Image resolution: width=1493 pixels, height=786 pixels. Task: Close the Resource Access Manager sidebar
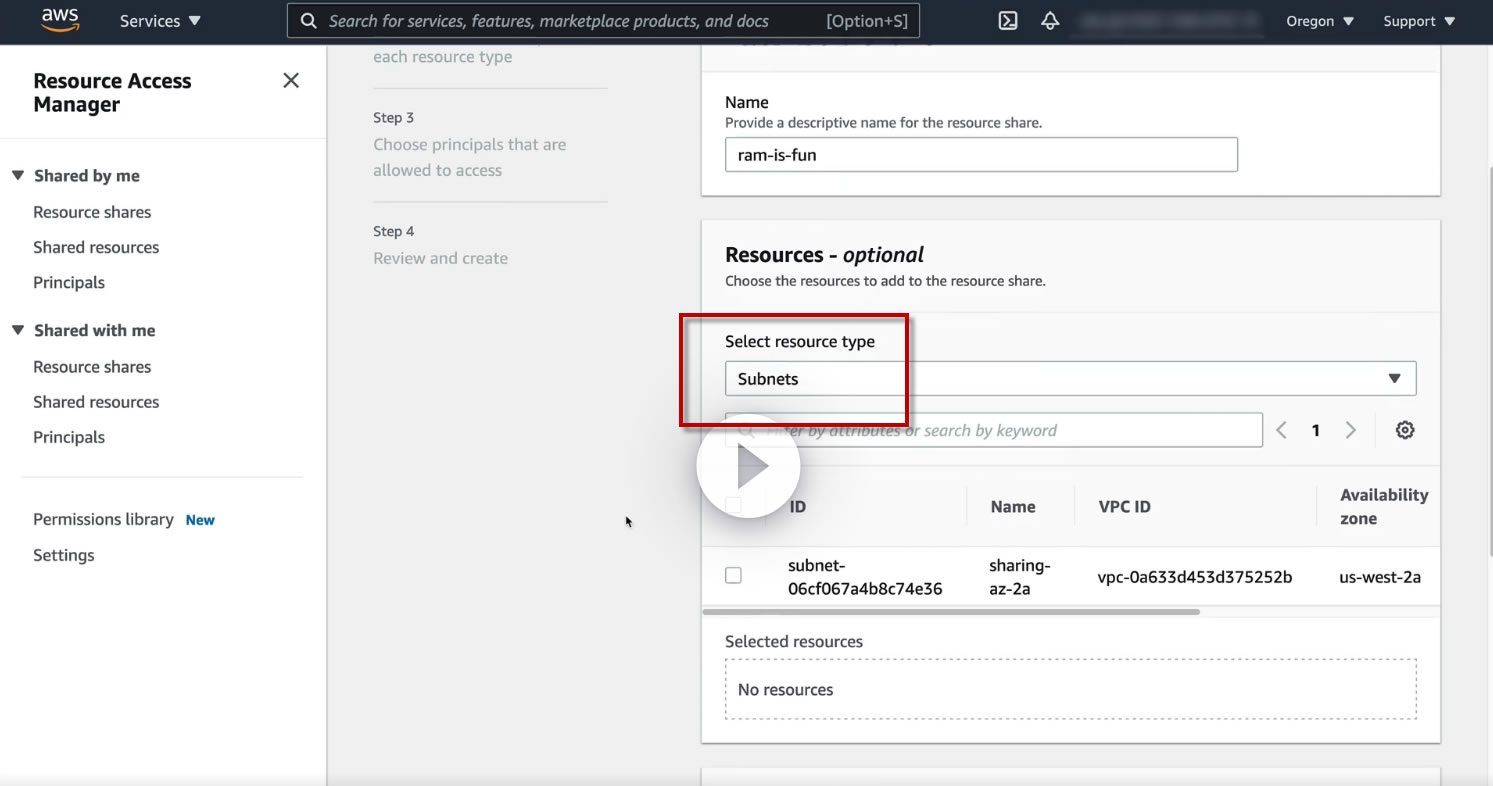pyautogui.click(x=291, y=81)
